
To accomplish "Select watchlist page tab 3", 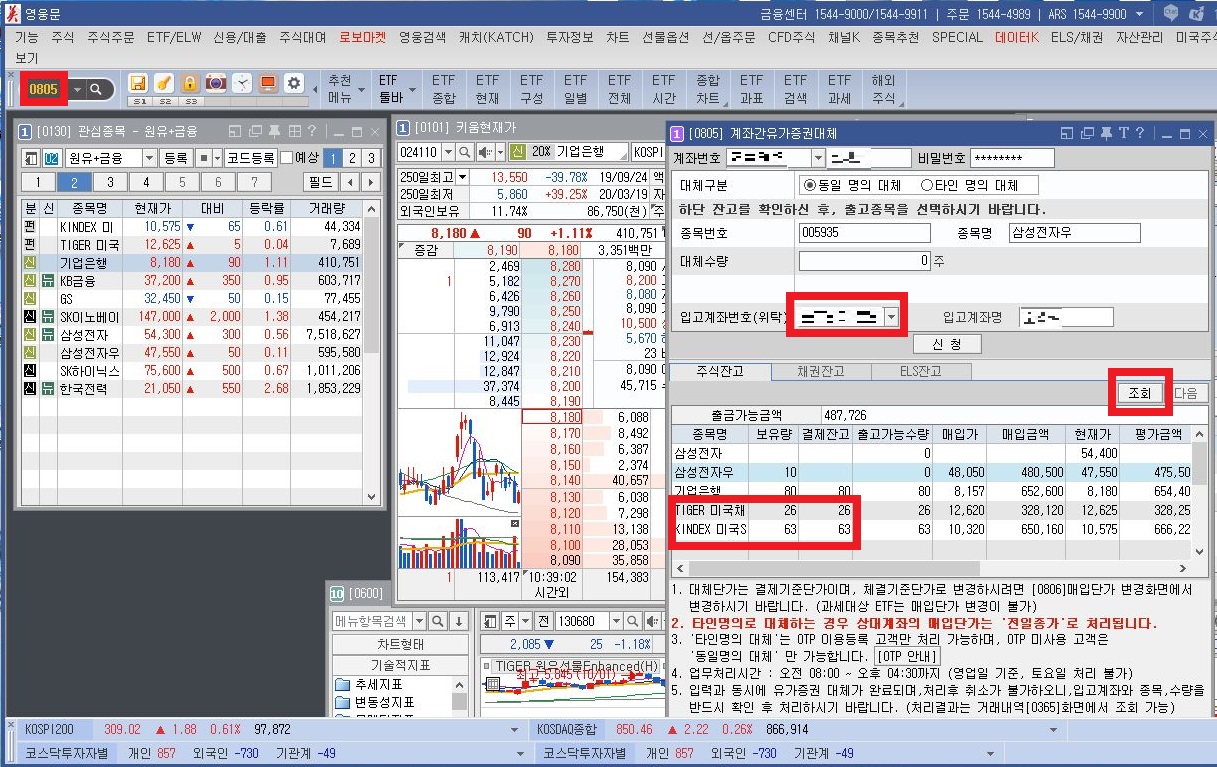I will click(x=109, y=182).
